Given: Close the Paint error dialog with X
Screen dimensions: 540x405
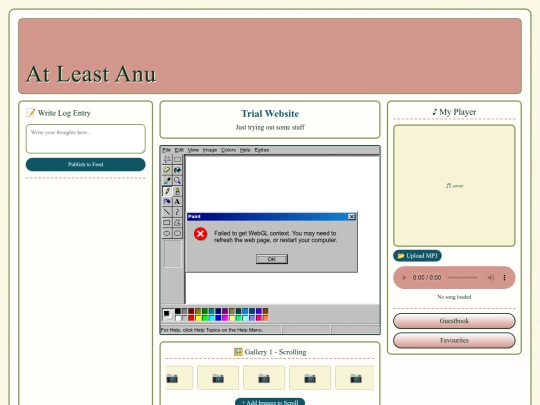Looking at the screenshot, I should tap(352, 217).
